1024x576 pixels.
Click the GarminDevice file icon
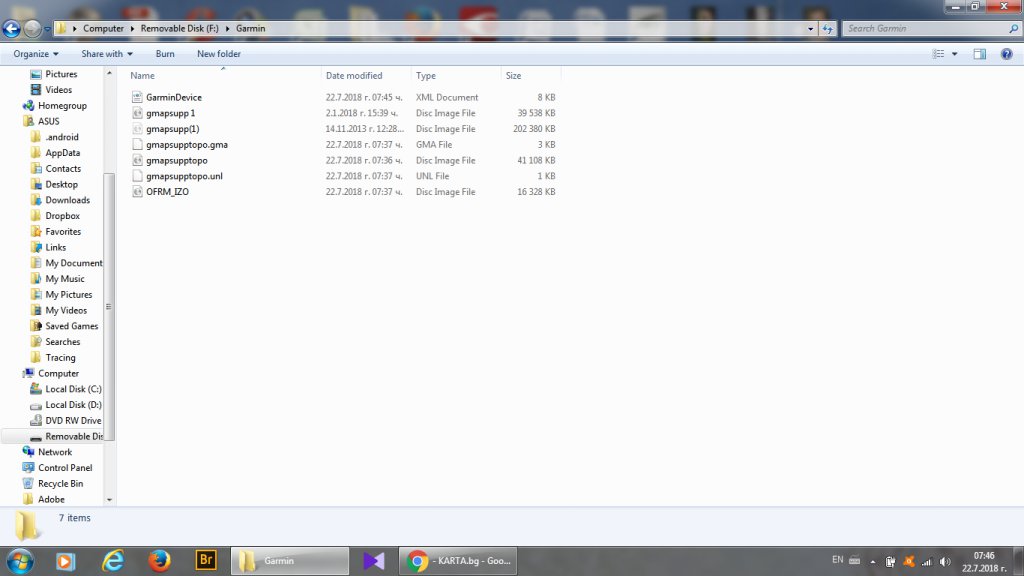click(137, 97)
